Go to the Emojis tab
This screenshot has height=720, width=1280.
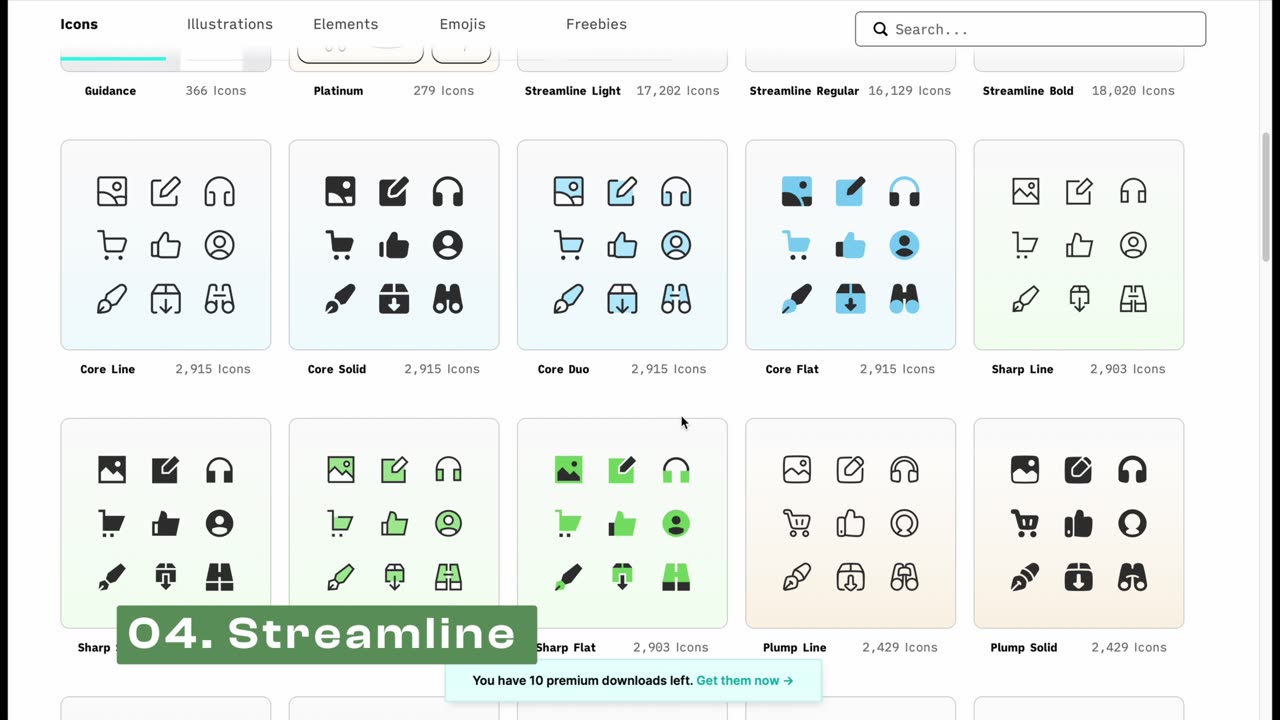tap(462, 24)
